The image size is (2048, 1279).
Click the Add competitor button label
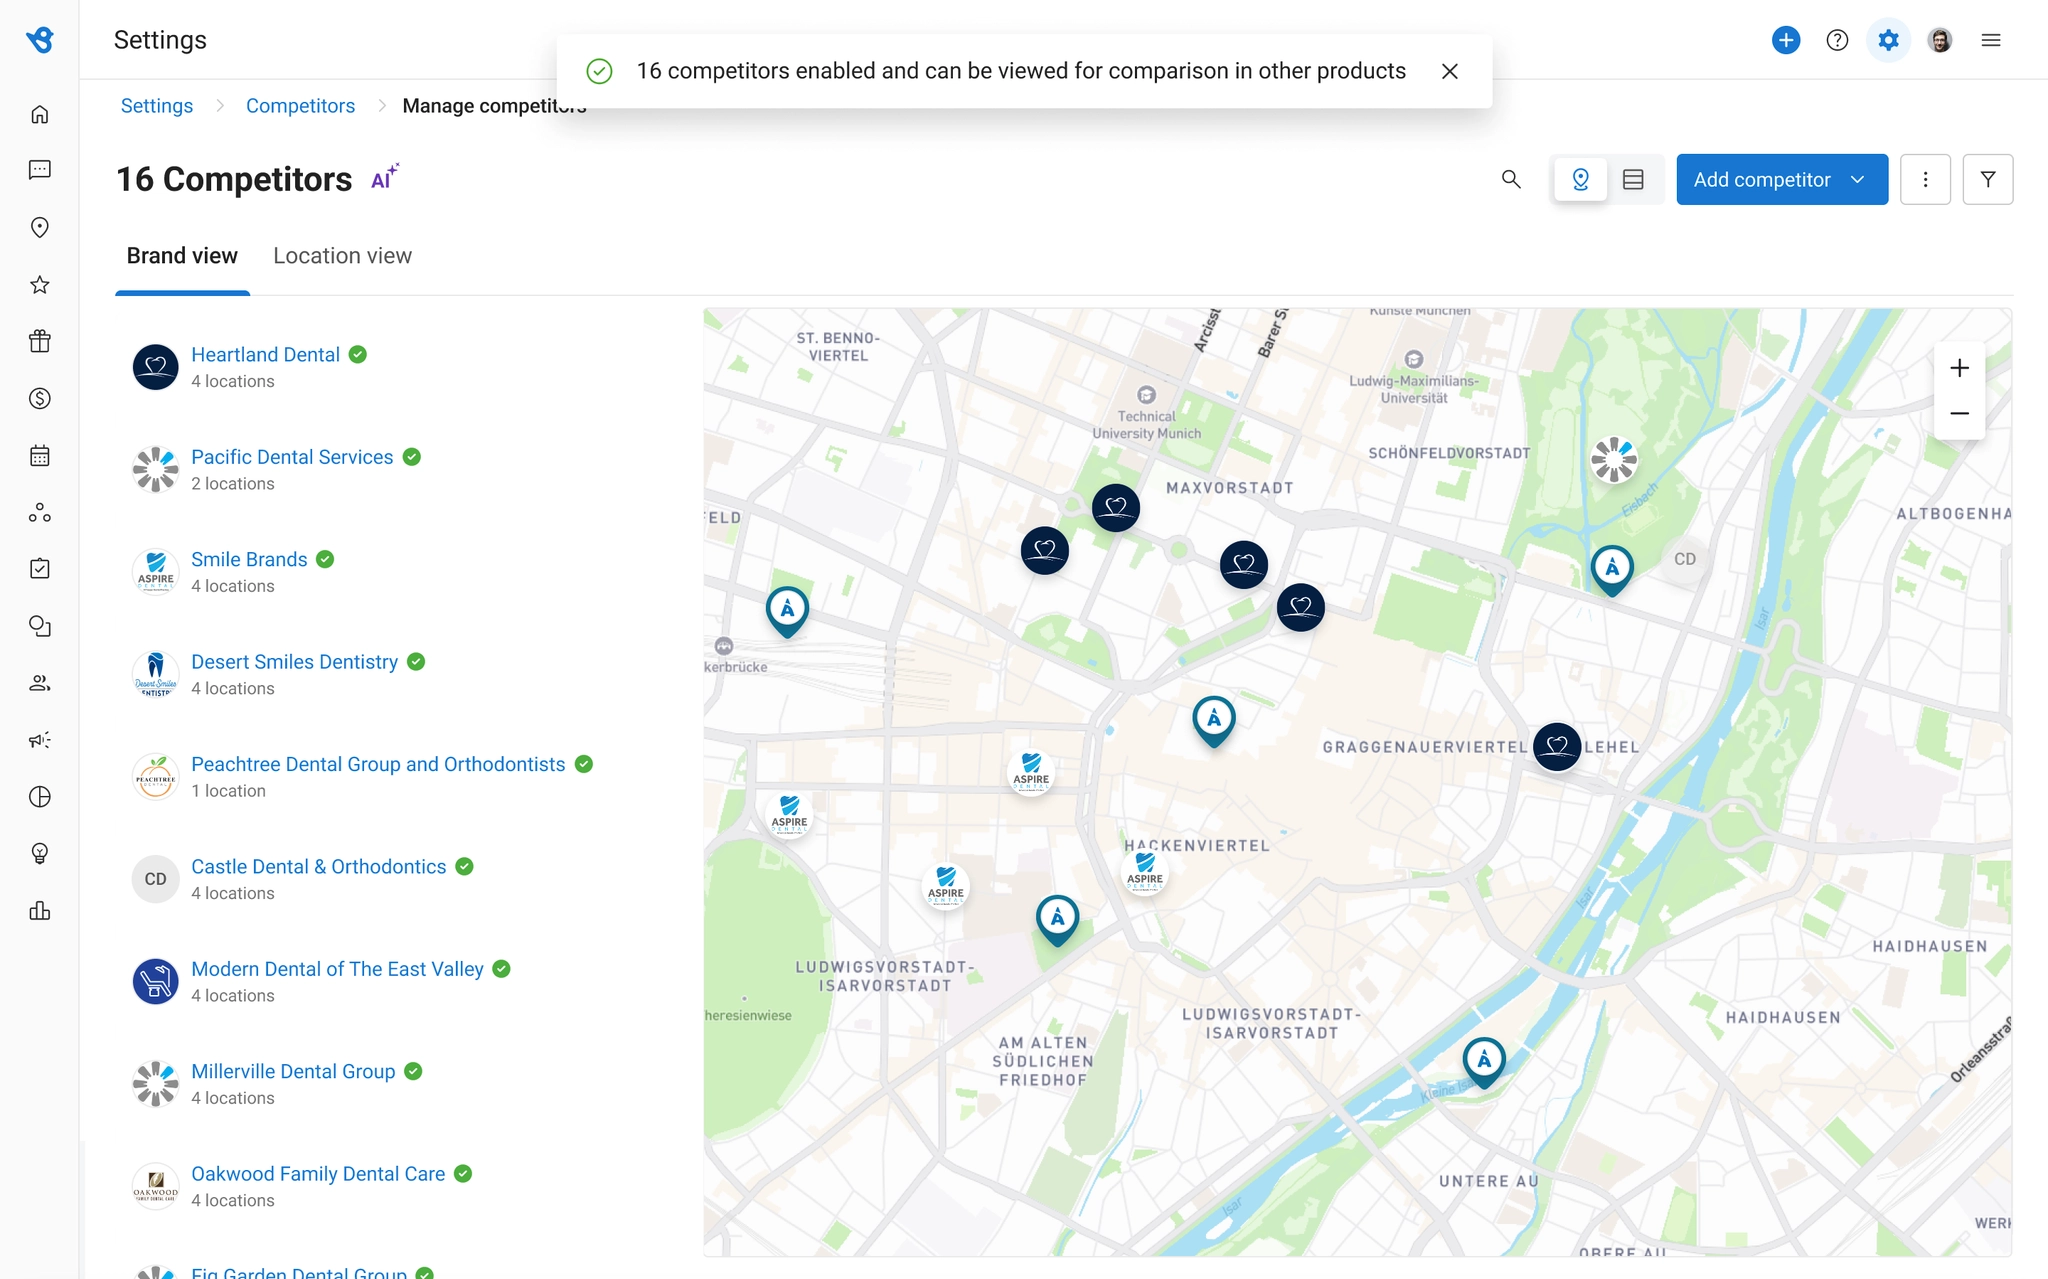[1762, 180]
